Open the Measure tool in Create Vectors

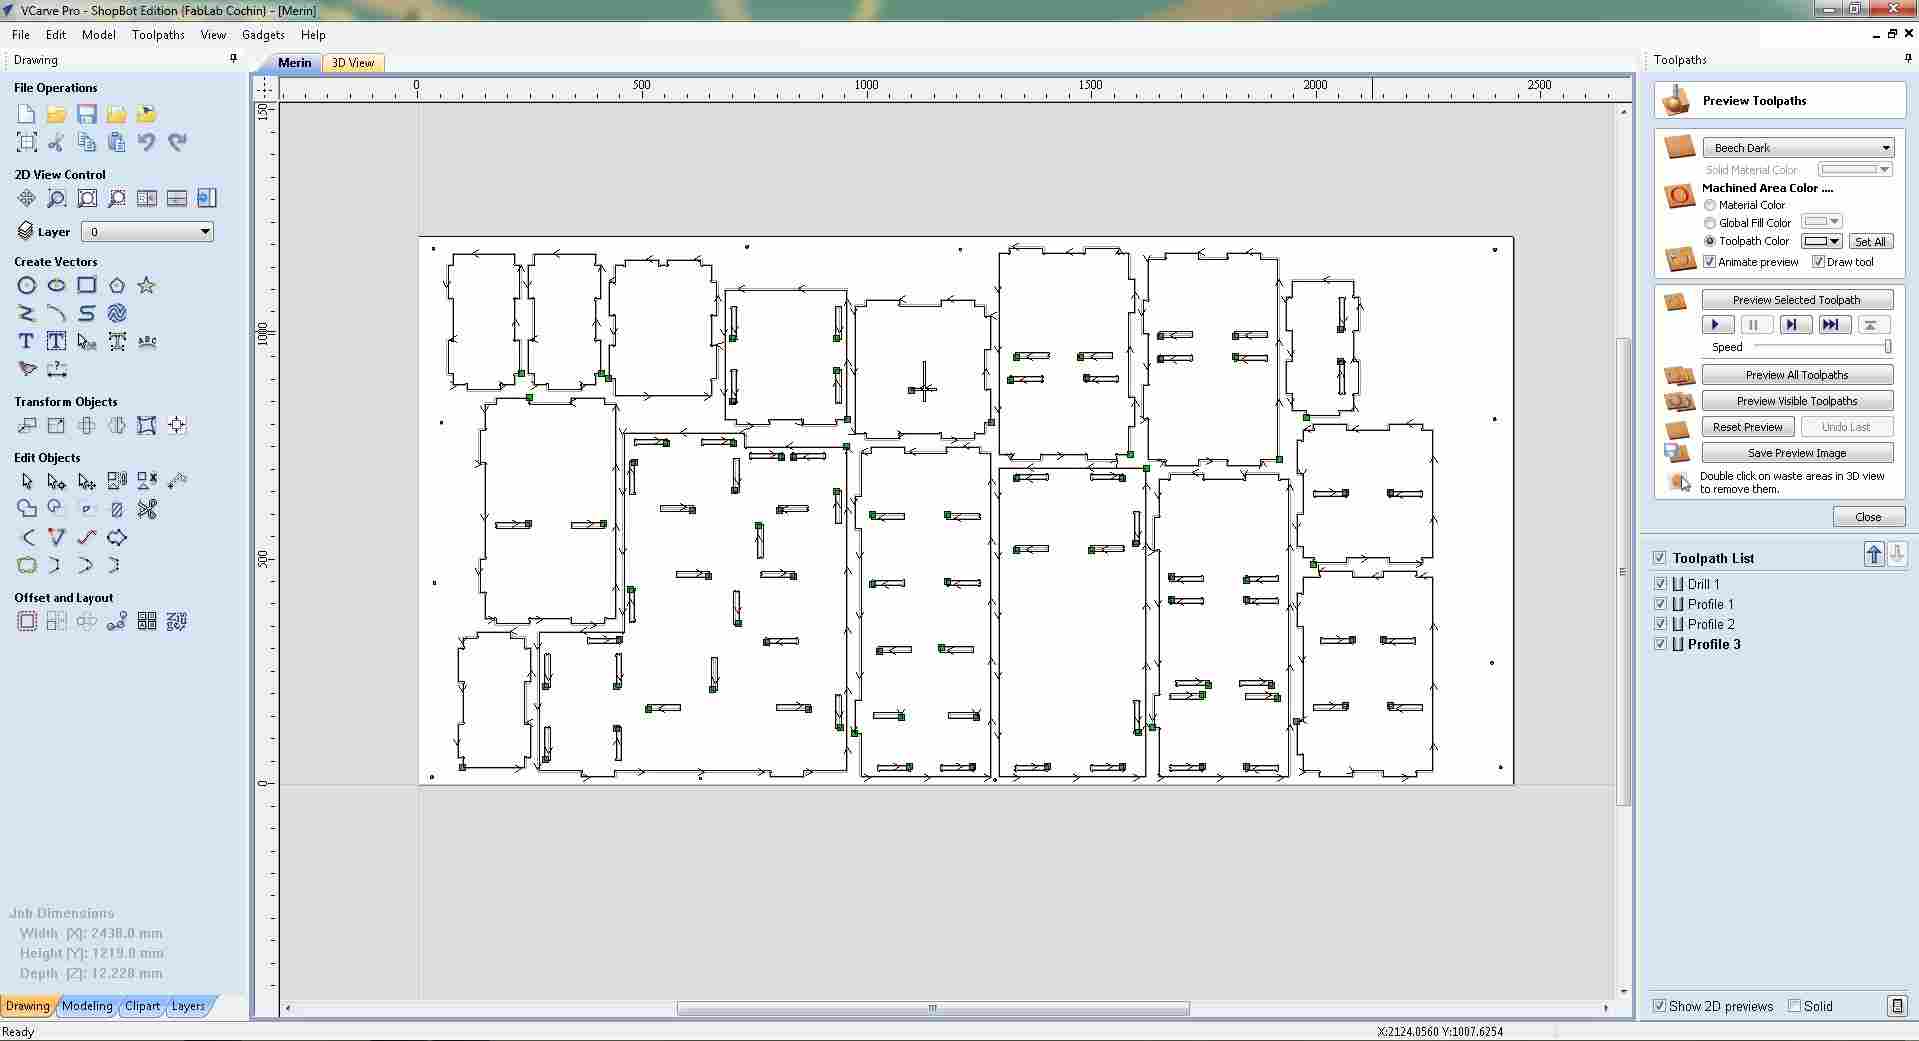(57, 370)
